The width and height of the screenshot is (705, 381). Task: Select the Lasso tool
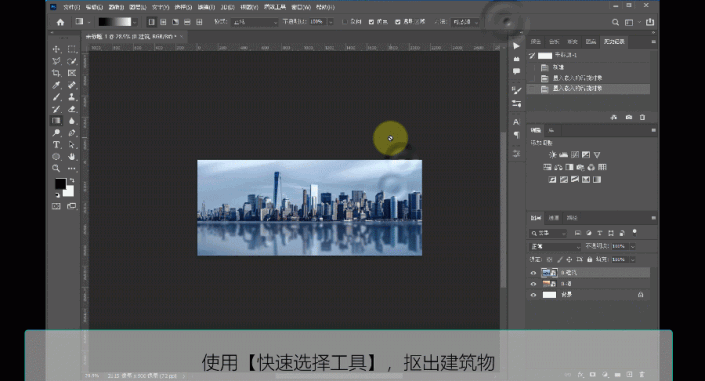56,61
